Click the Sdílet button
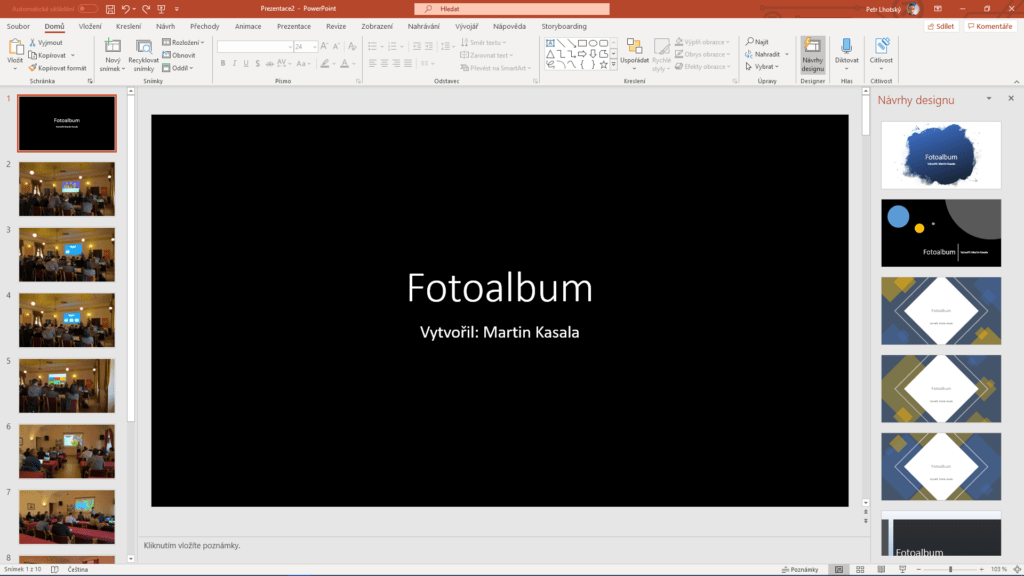The height and width of the screenshot is (576, 1024). [x=940, y=26]
